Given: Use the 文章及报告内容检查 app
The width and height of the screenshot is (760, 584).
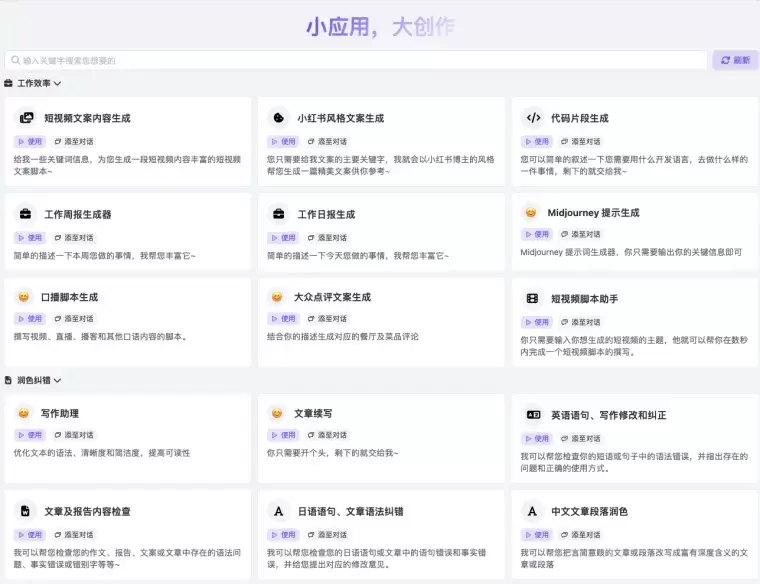Looking at the screenshot, I should pyautogui.click(x=30, y=535).
